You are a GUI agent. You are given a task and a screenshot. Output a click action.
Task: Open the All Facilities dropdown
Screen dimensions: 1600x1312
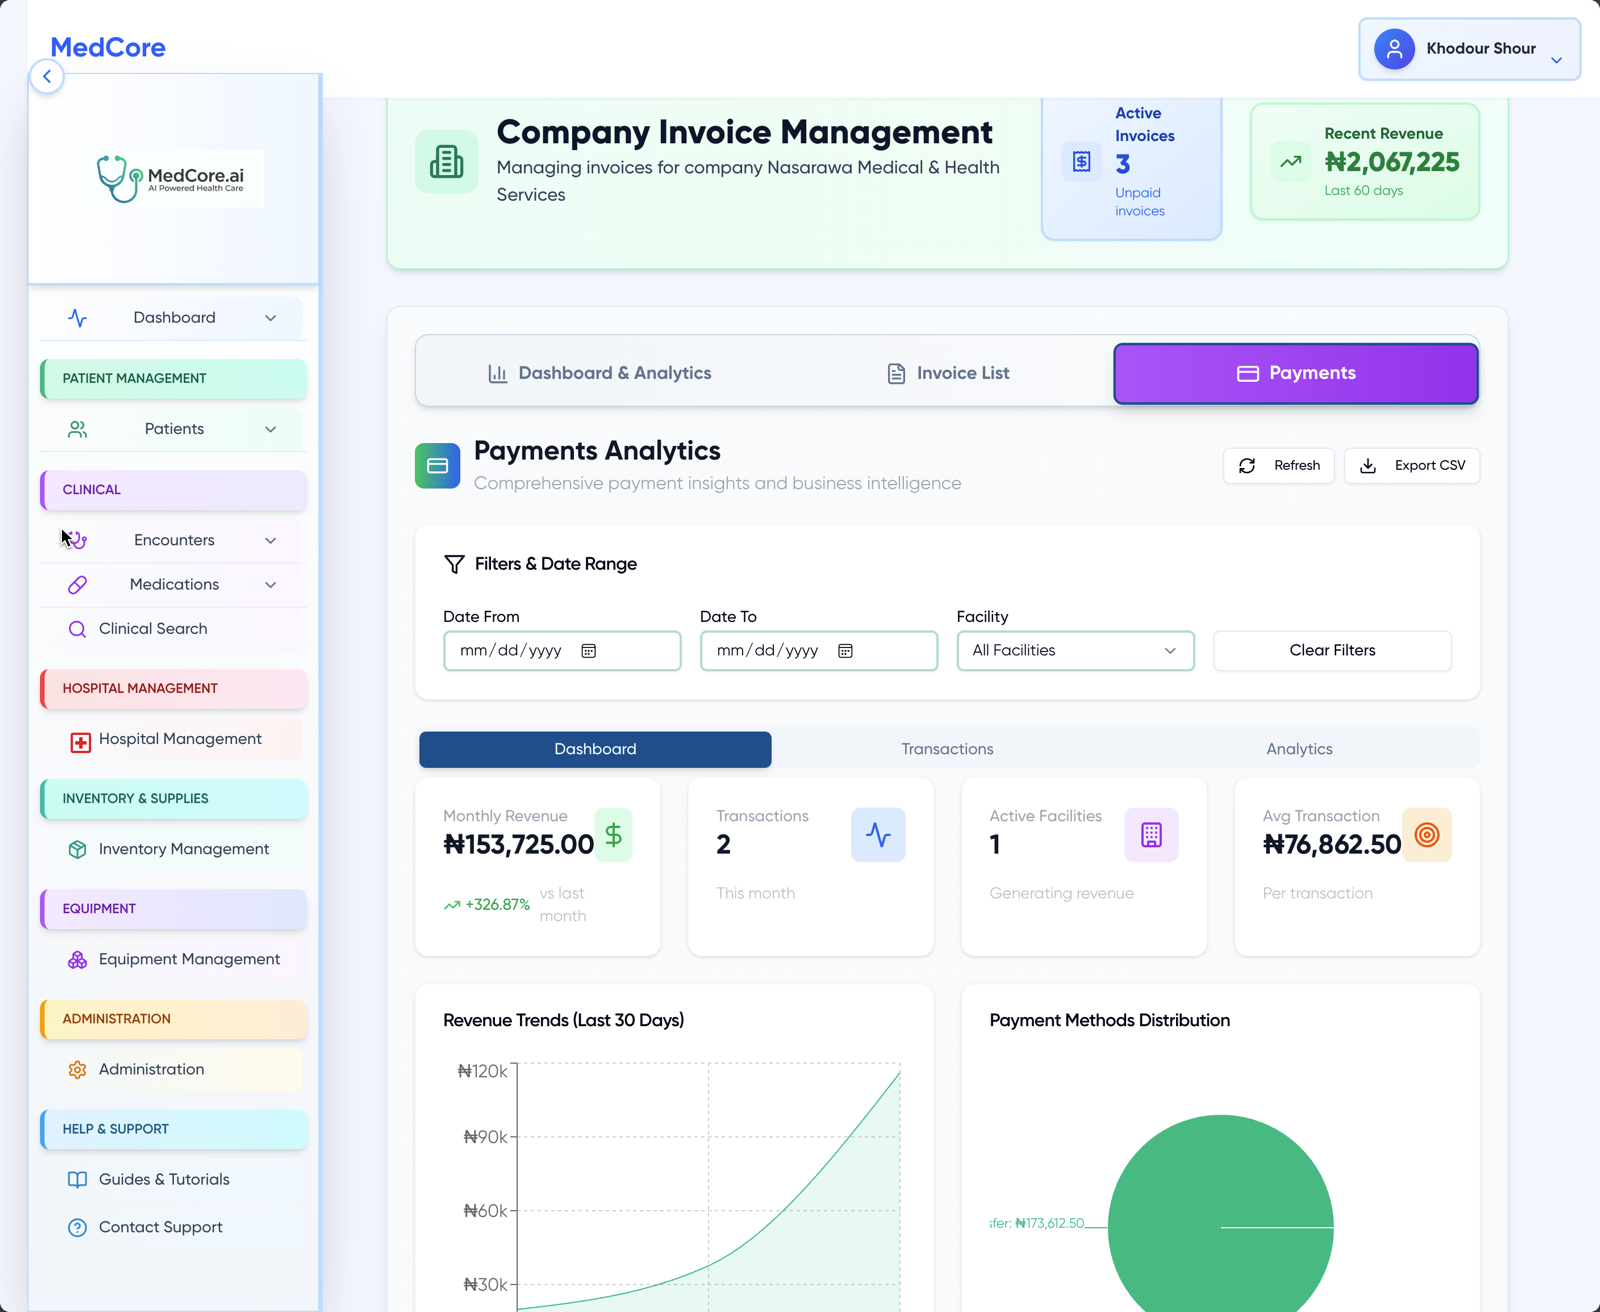[x=1074, y=650]
